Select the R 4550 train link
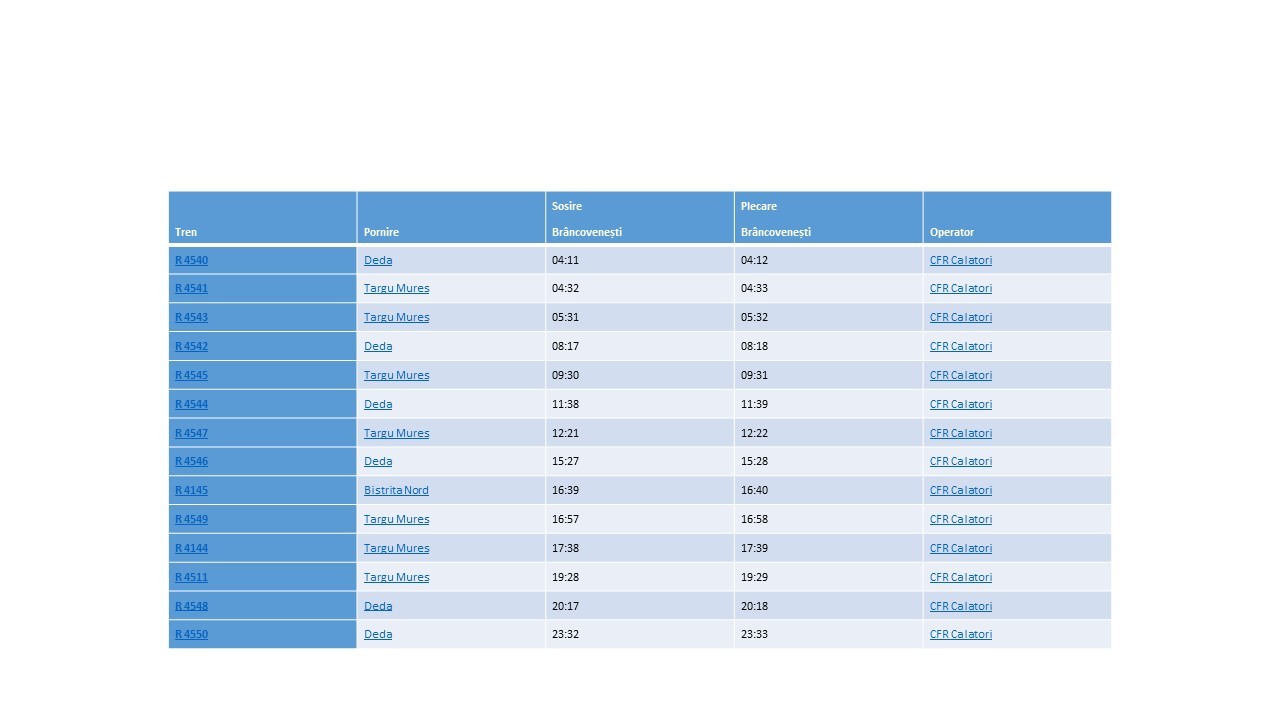Screen dimensions: 1280x720 pos(191,634)
